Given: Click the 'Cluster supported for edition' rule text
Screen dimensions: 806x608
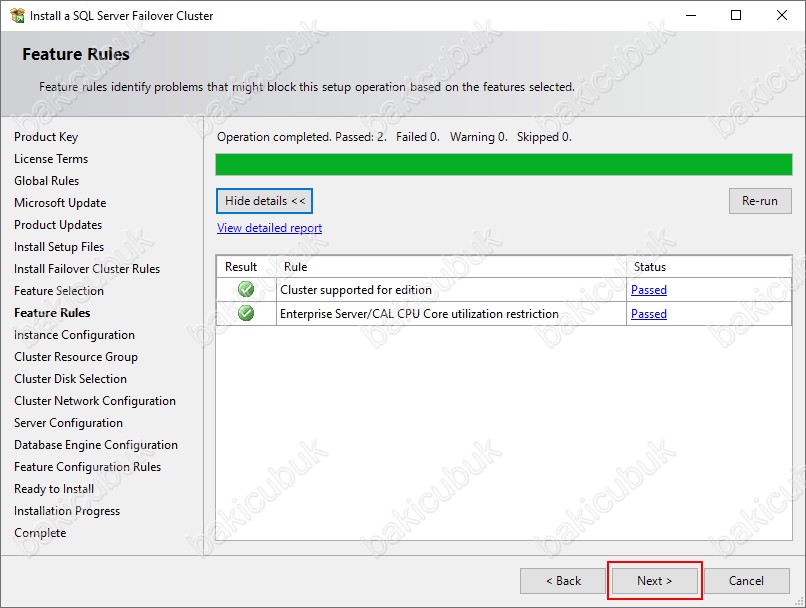Looking at the screenshot, I should click(x=356, y=290).
